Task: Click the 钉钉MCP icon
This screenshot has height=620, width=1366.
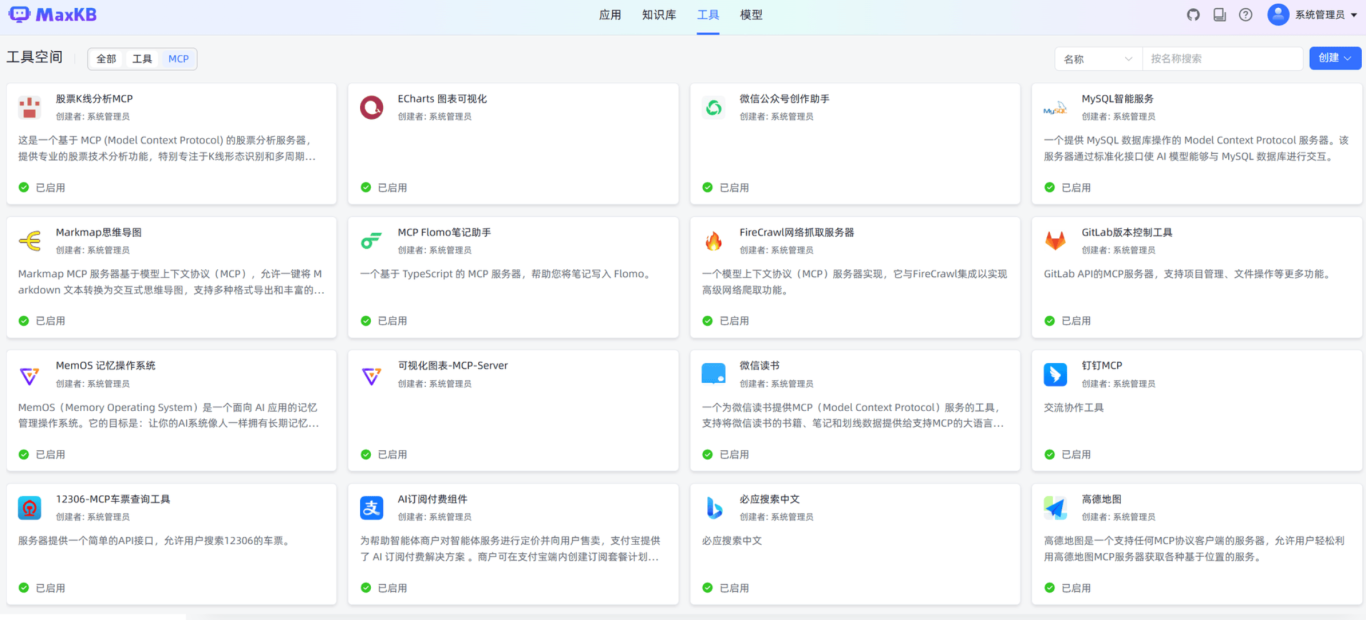Action: coord(1056,375)
